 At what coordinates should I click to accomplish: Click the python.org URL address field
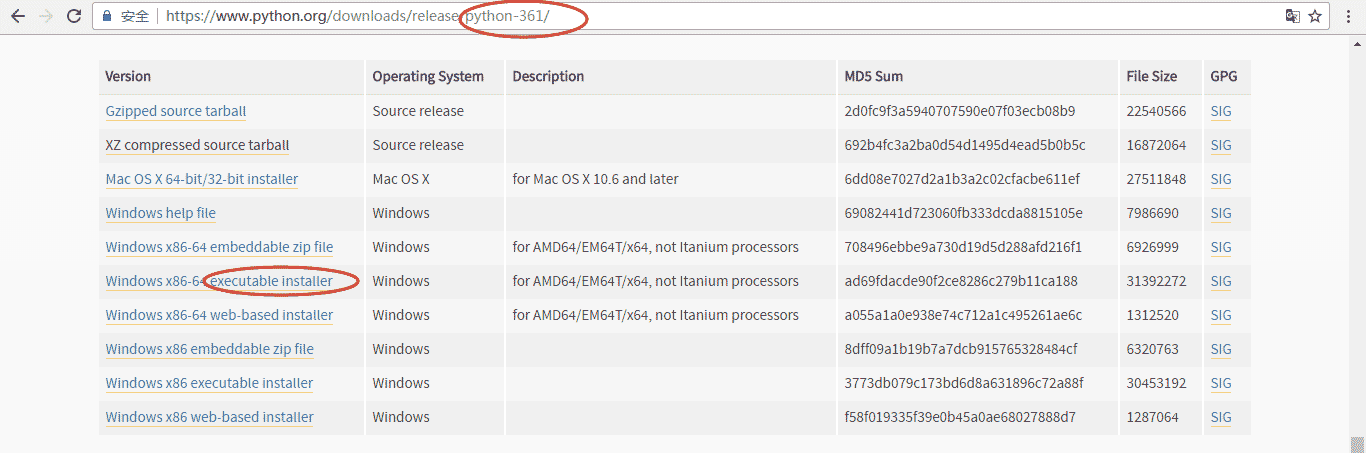click(700, 16)
